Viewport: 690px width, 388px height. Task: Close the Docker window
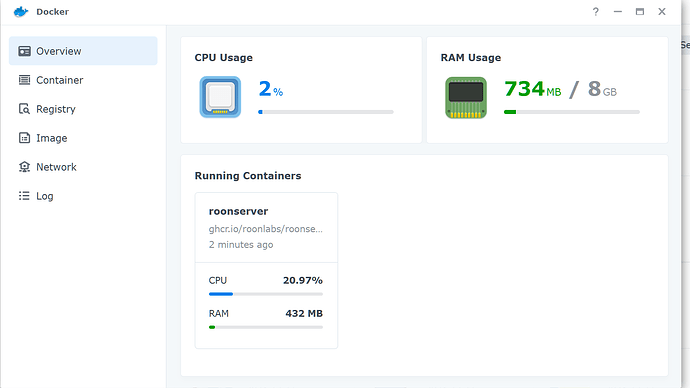662,11
